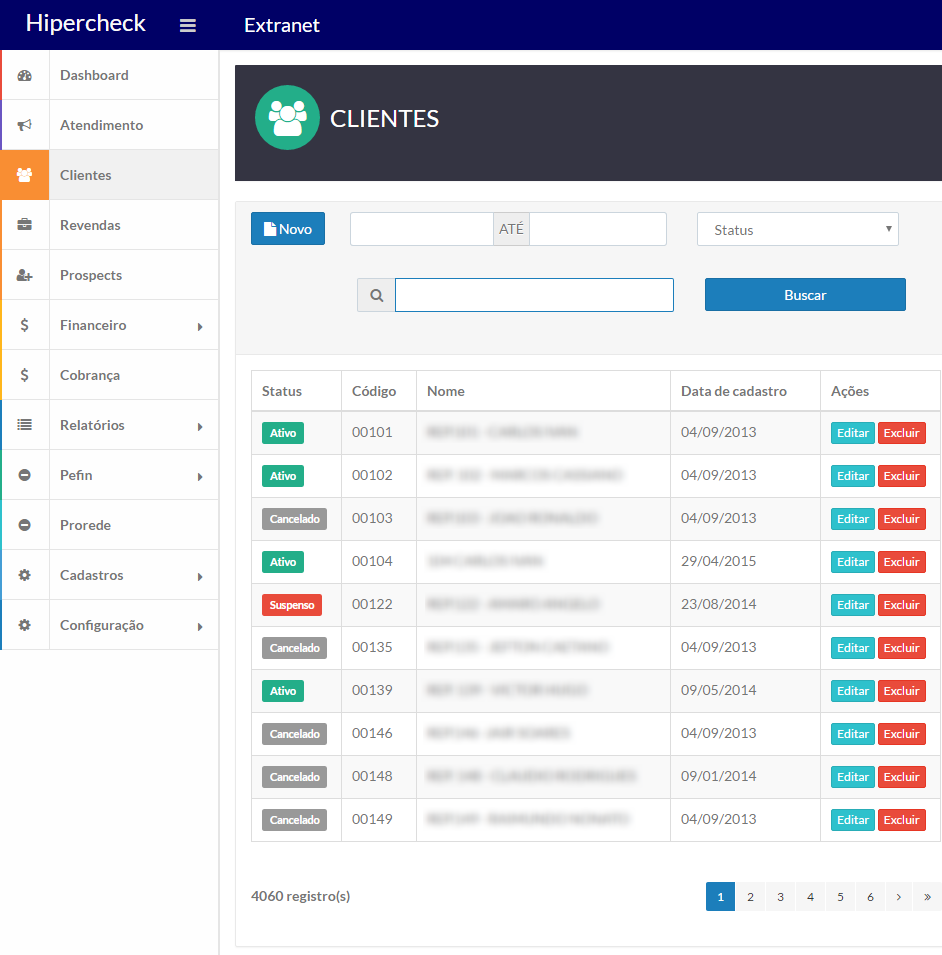This screenshot has height=955, width=942.
Task: Click the Atendimento megaphone icon
Action: click(x=25, y=126)
